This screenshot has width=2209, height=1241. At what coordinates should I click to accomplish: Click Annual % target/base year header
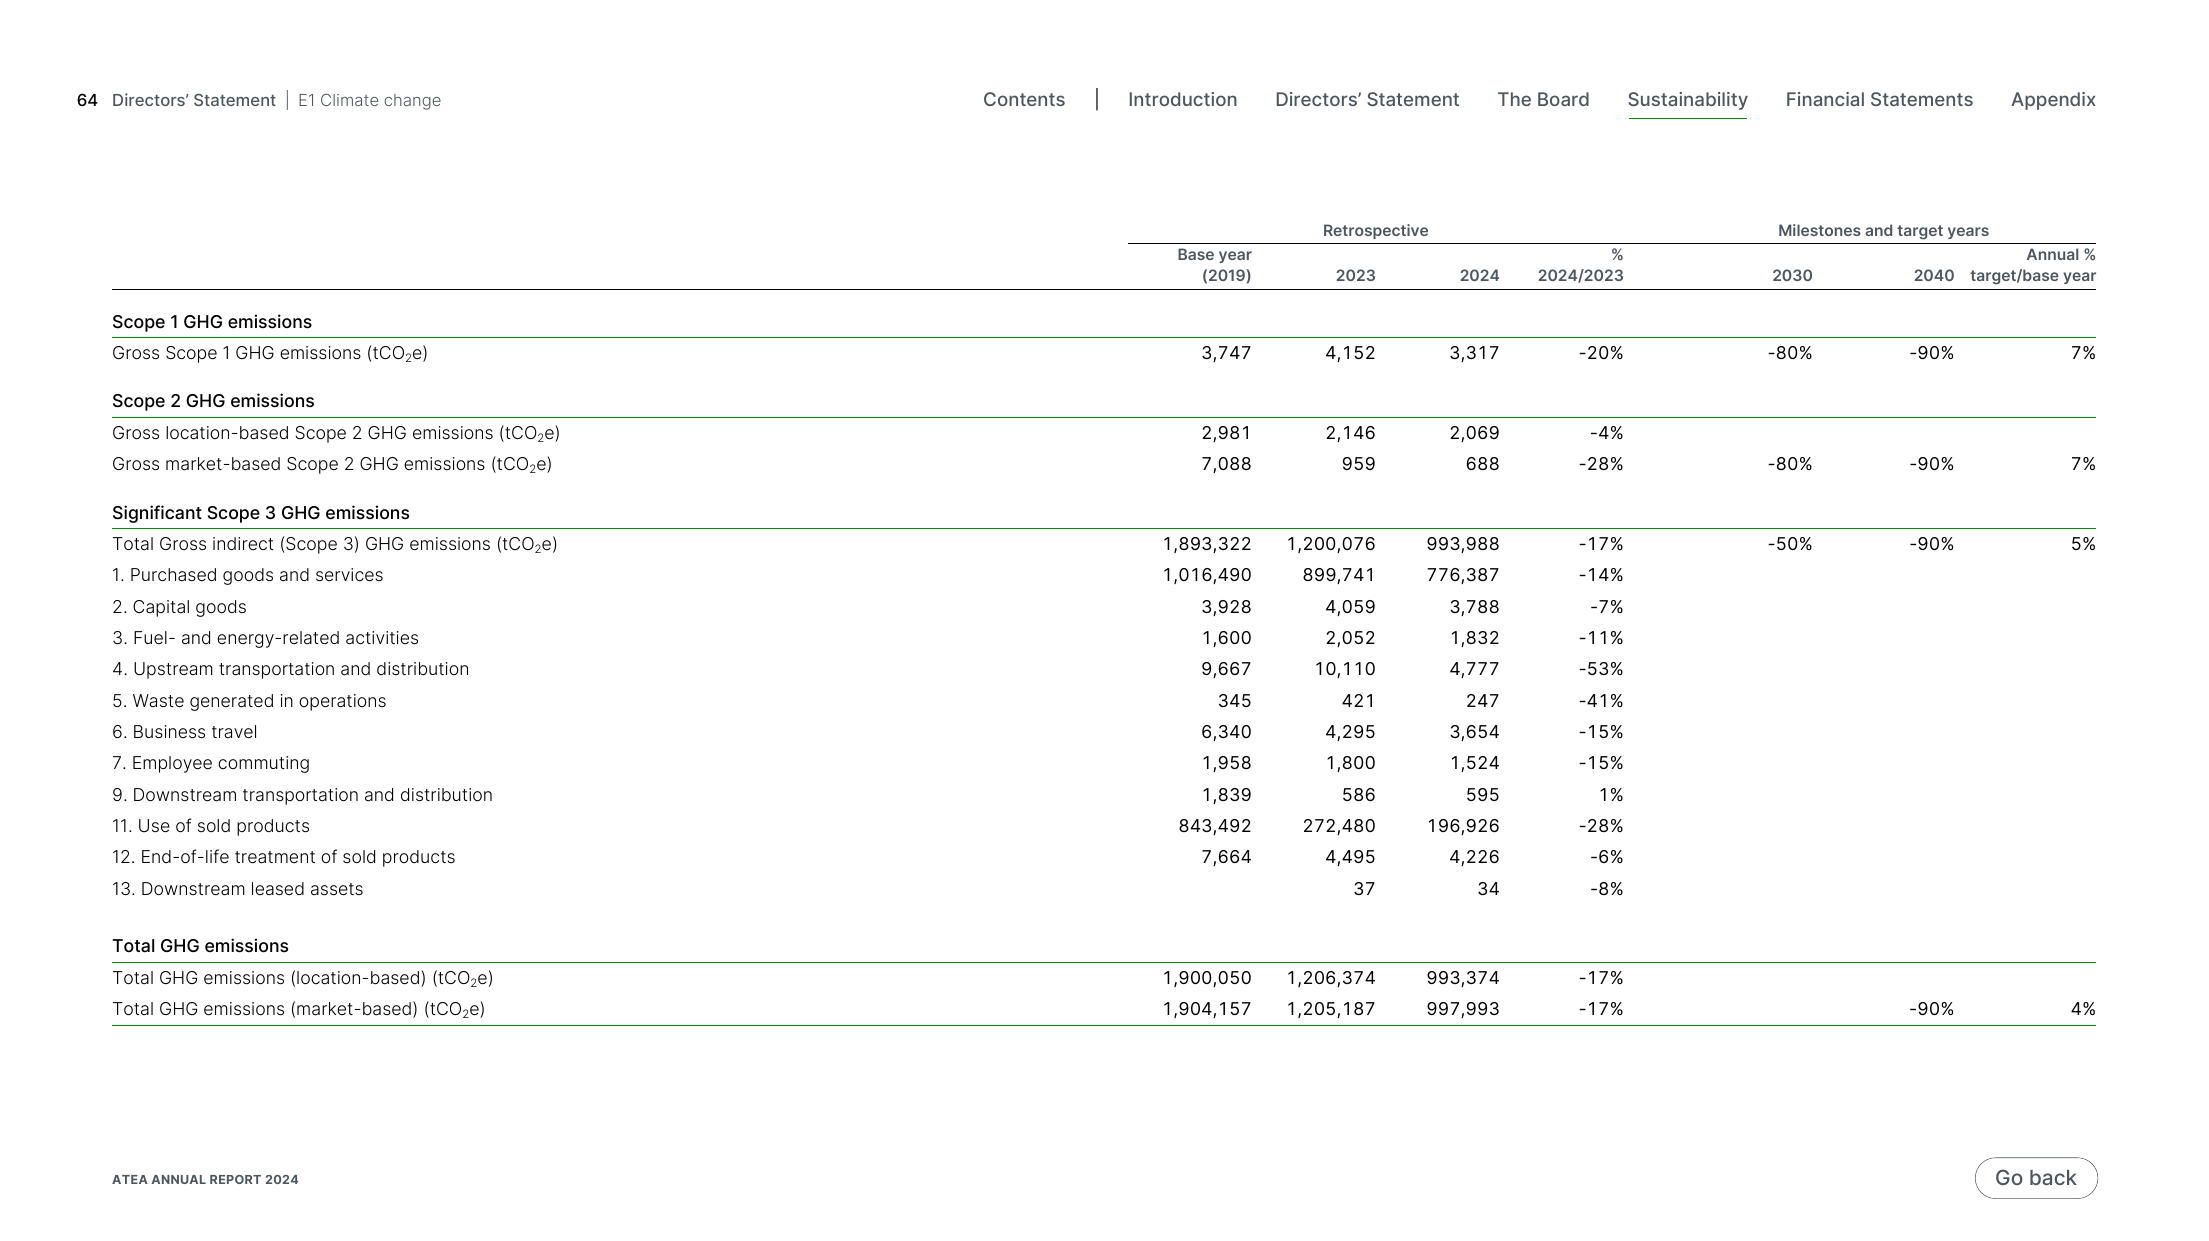point(2032,265)
